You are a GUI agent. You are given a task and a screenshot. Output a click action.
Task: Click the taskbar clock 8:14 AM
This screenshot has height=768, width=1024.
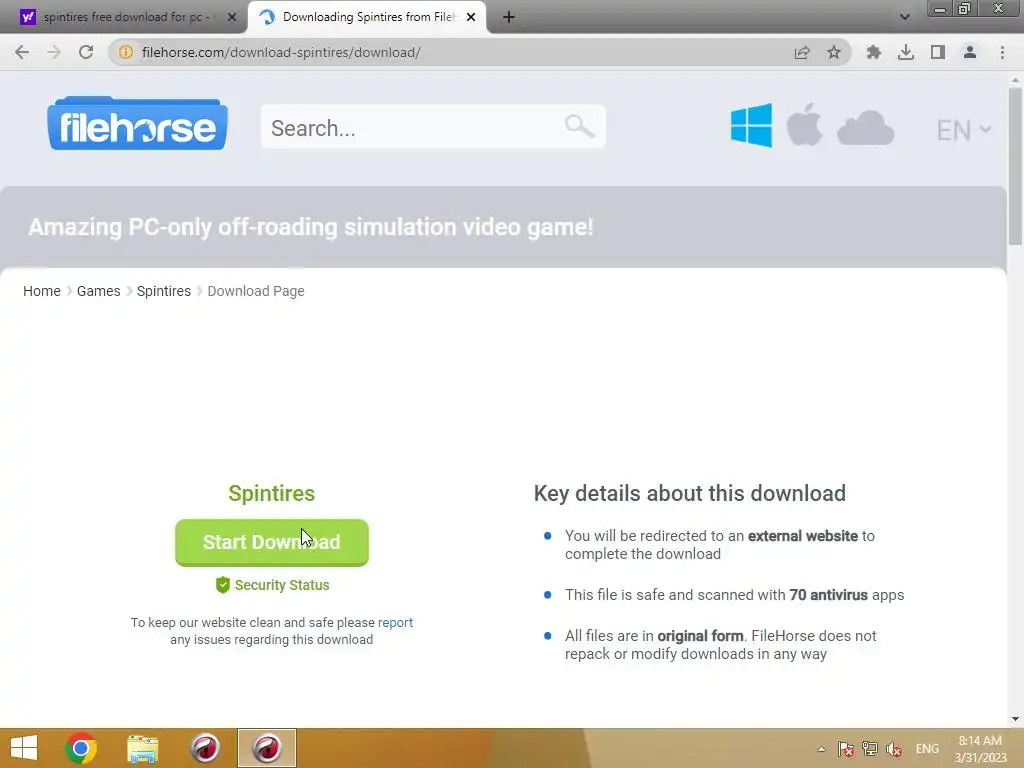pos(980,749)
